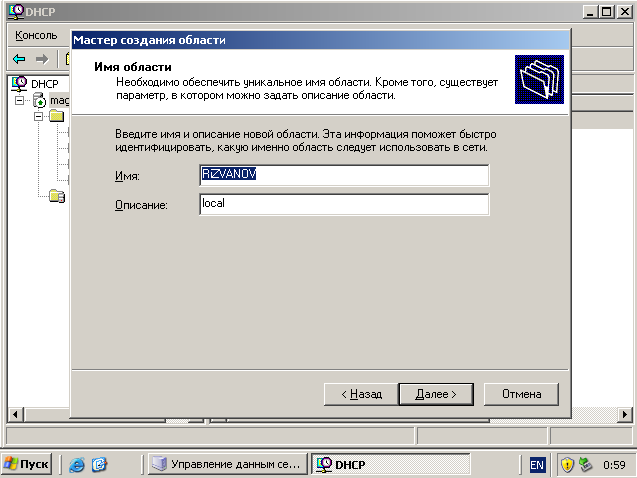Select the yellow folder node in tree
Viewport: 637px width, 478px height.
coord(56,117)
